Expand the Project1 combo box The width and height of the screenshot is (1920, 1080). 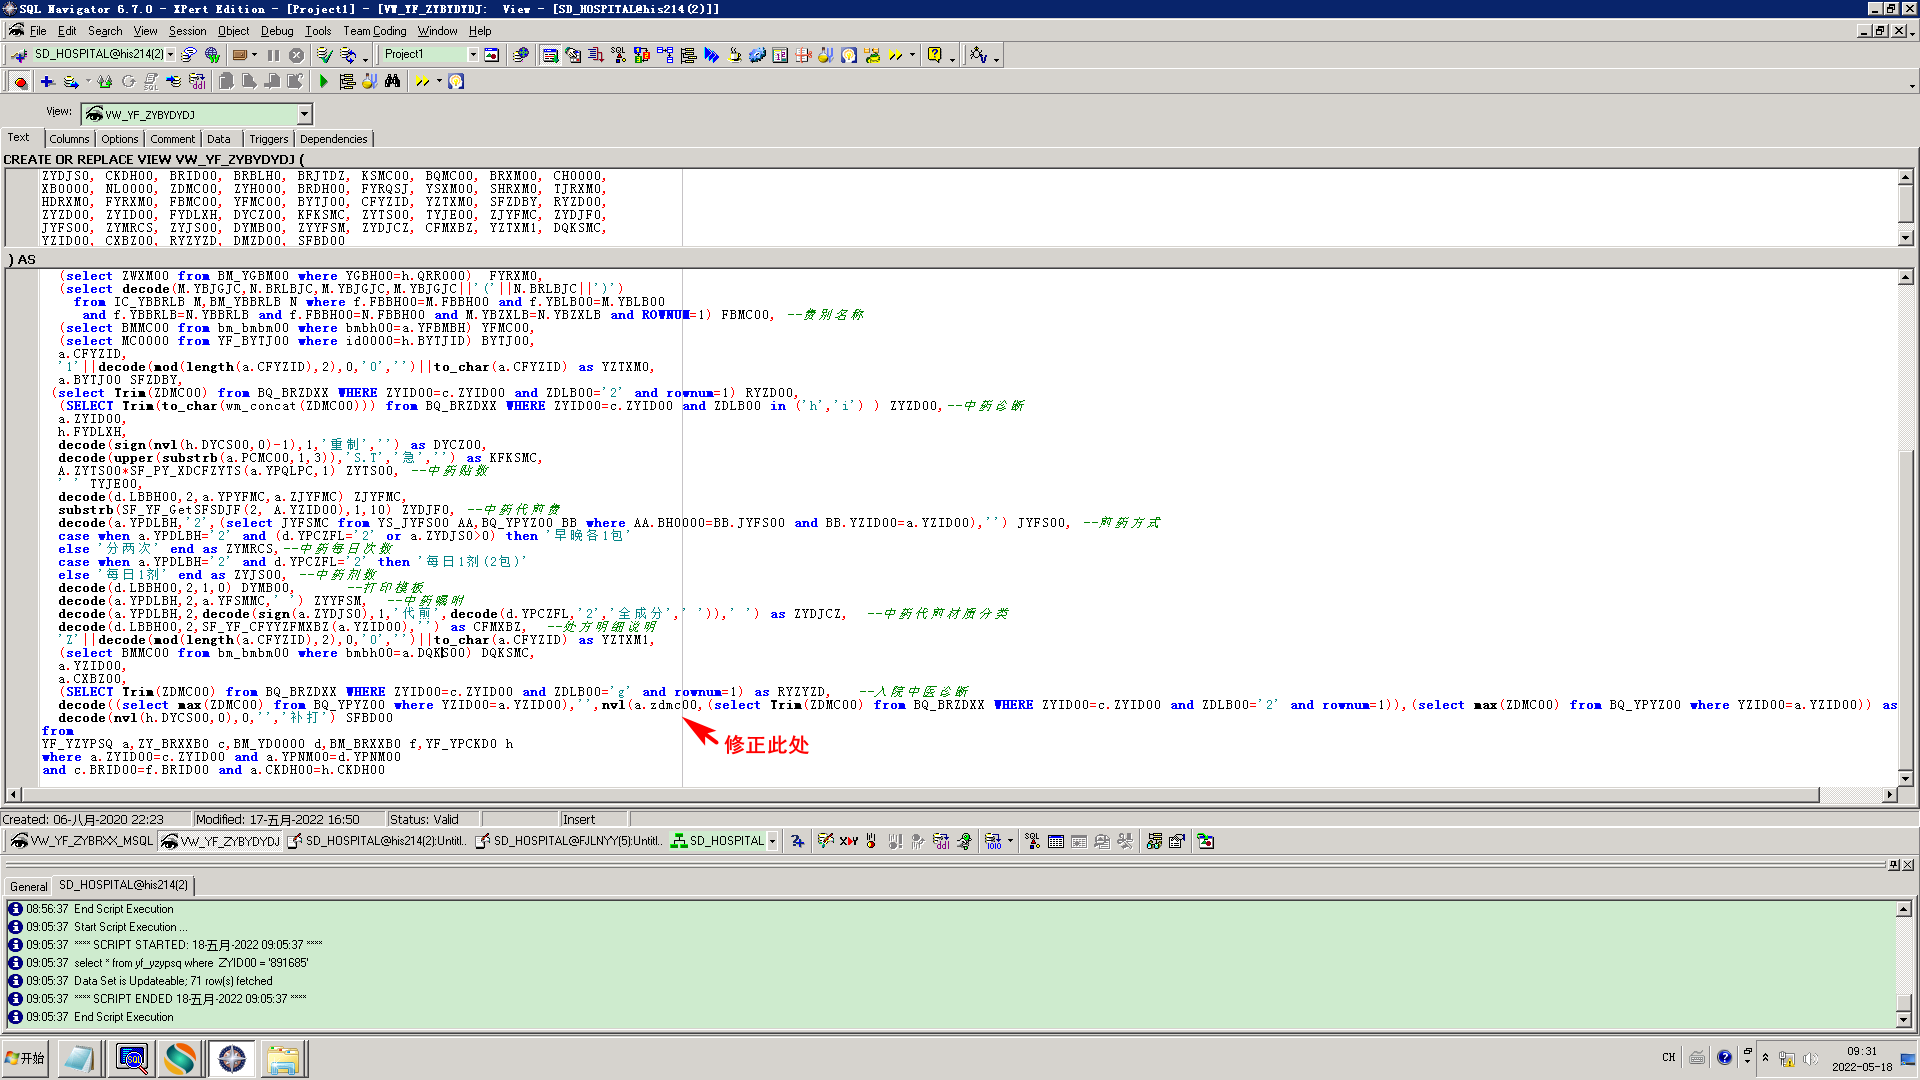point(473,55)
